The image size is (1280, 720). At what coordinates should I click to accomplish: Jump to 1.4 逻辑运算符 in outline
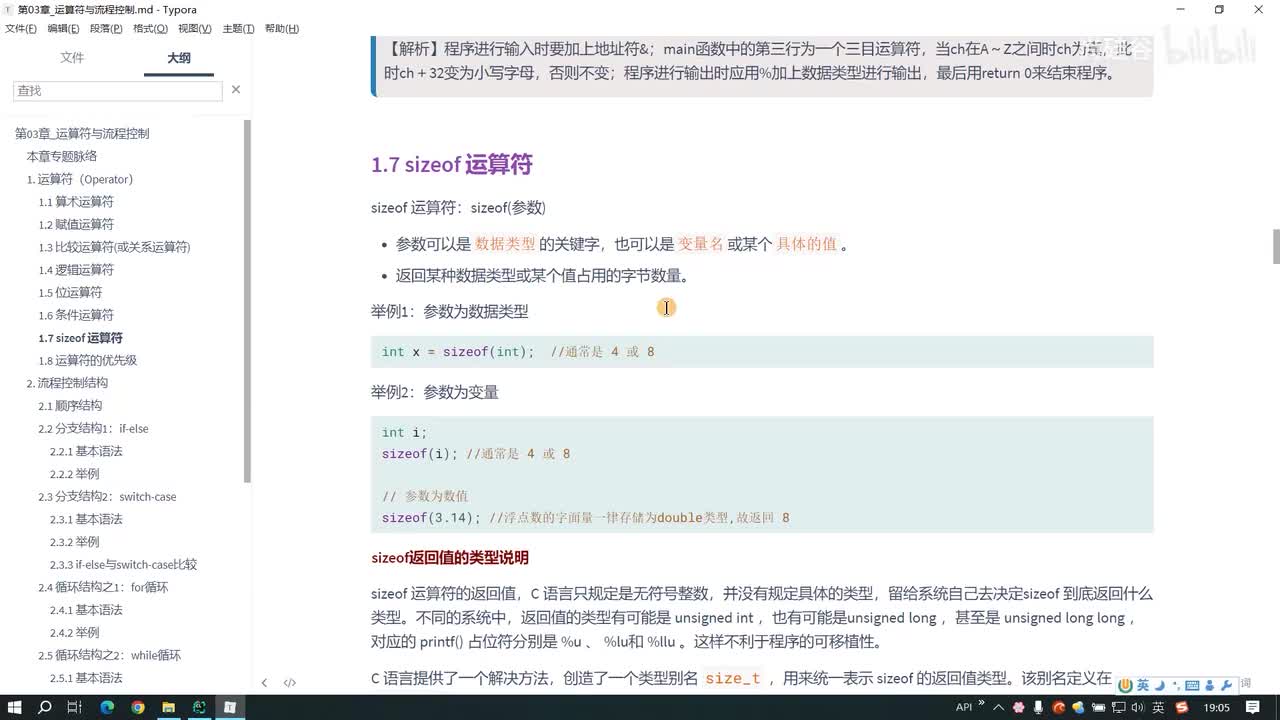coord(76,270)
